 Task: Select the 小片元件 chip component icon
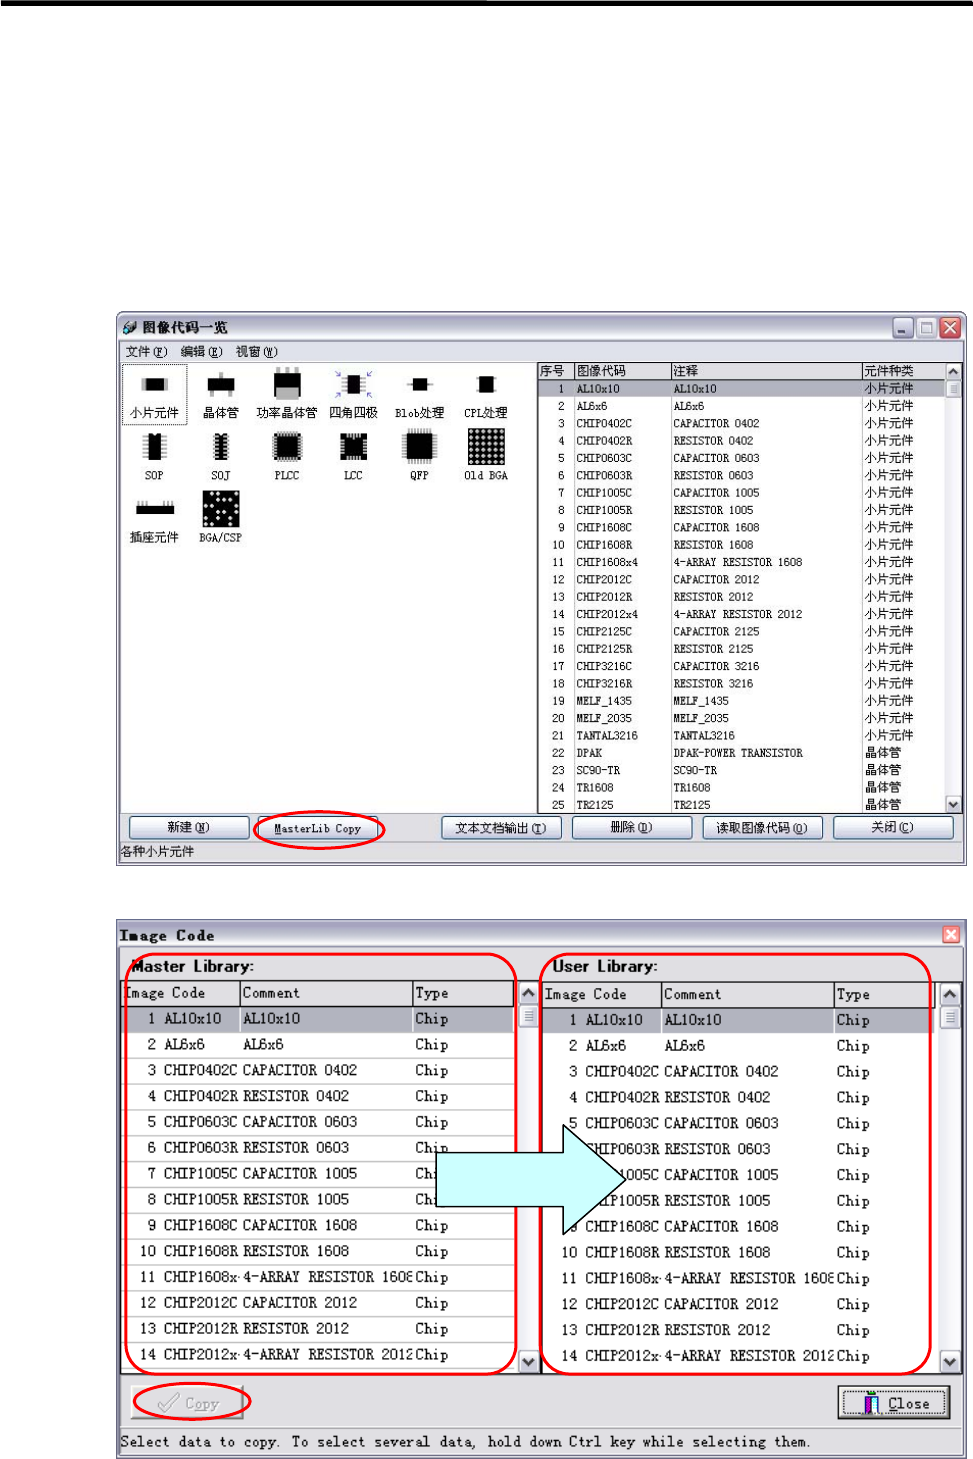pos(154,394)
